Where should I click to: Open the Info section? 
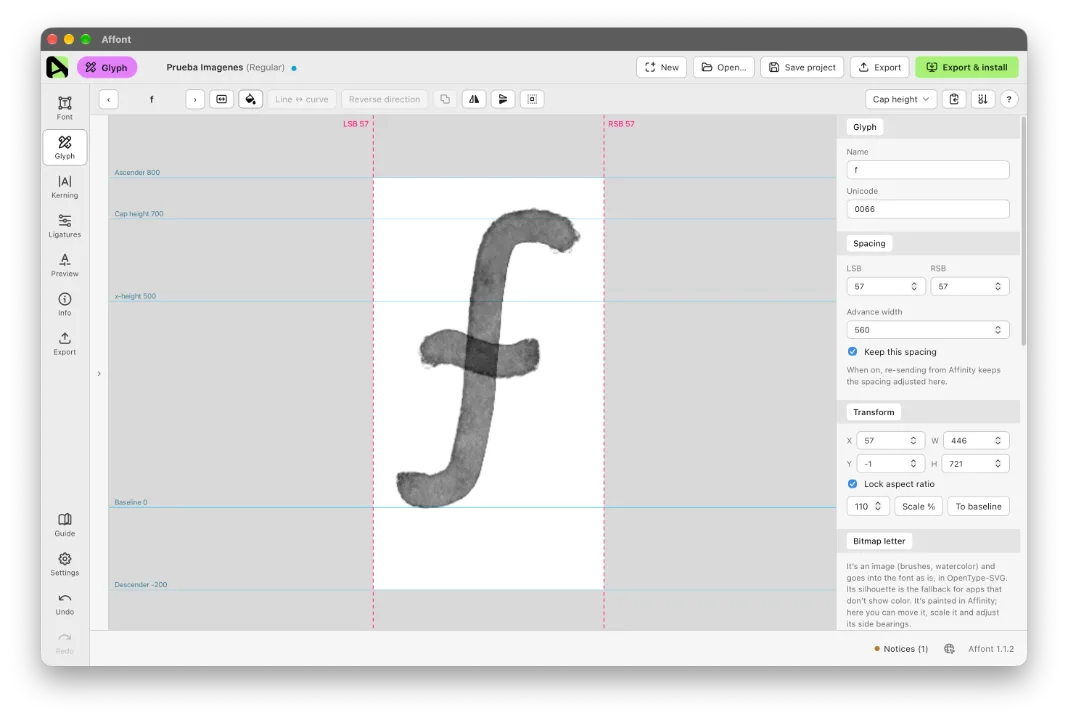pos(65,304)
